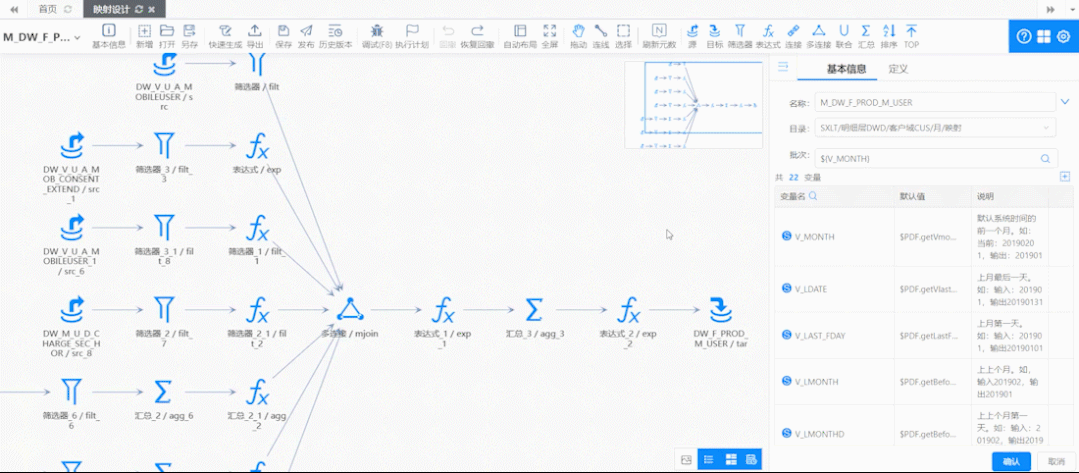Screen dimensions: 1079x473
Task: Select the 选择 marquee tool
Action: pyautogui.click(x=623, y=36)
